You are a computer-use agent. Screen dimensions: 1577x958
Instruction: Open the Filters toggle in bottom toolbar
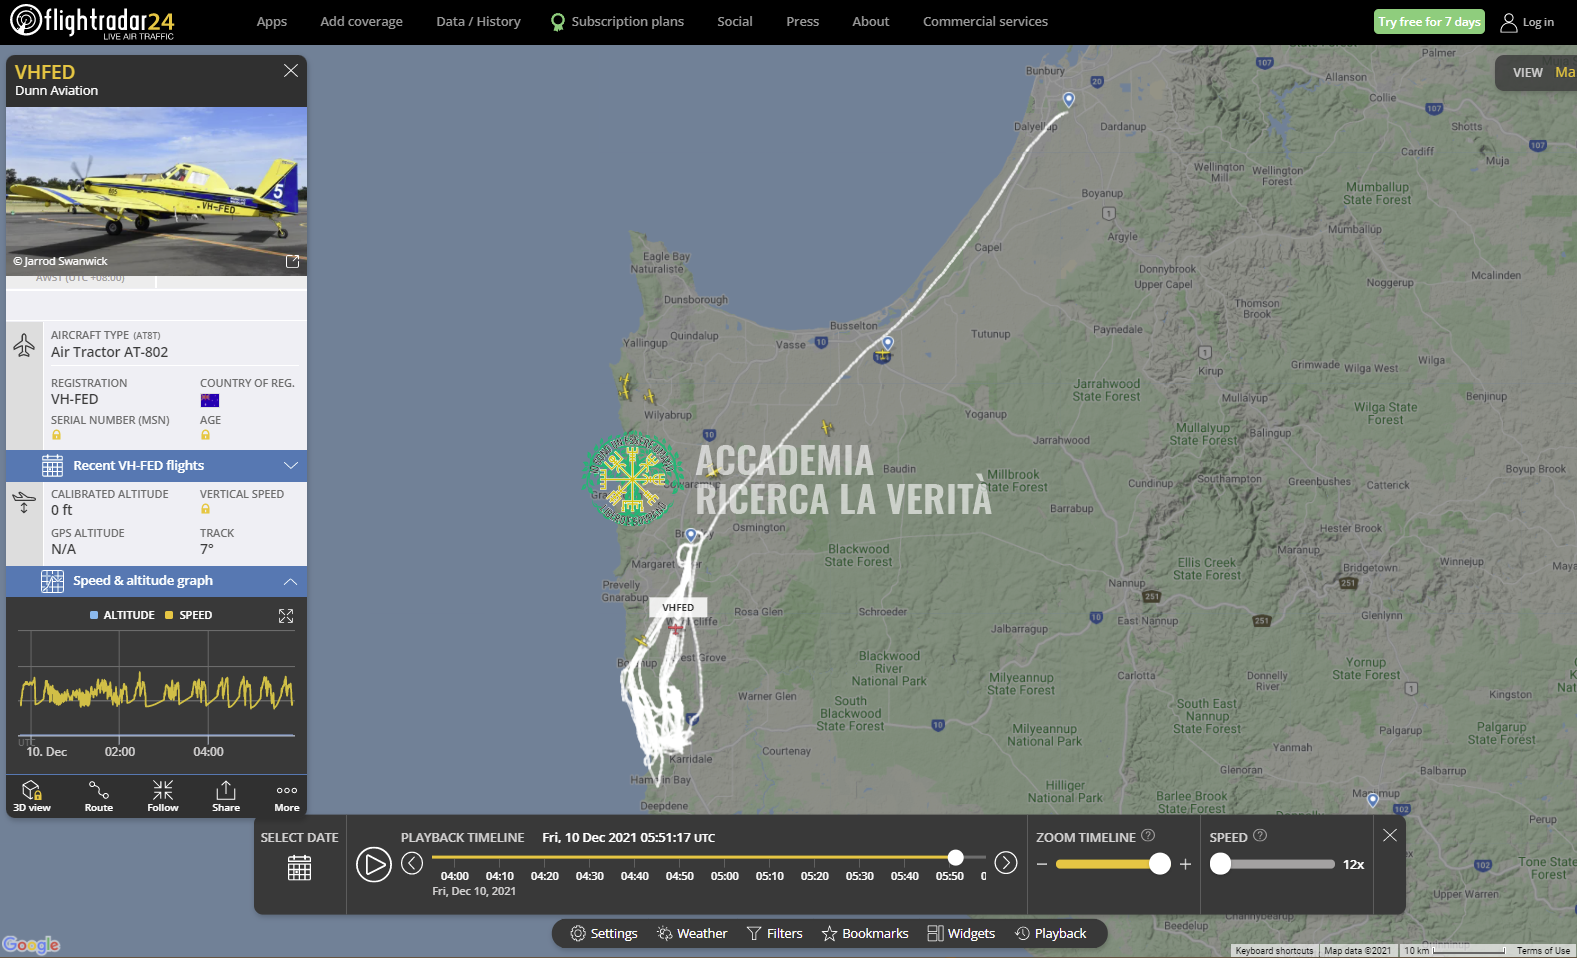(x=775, y=933)
